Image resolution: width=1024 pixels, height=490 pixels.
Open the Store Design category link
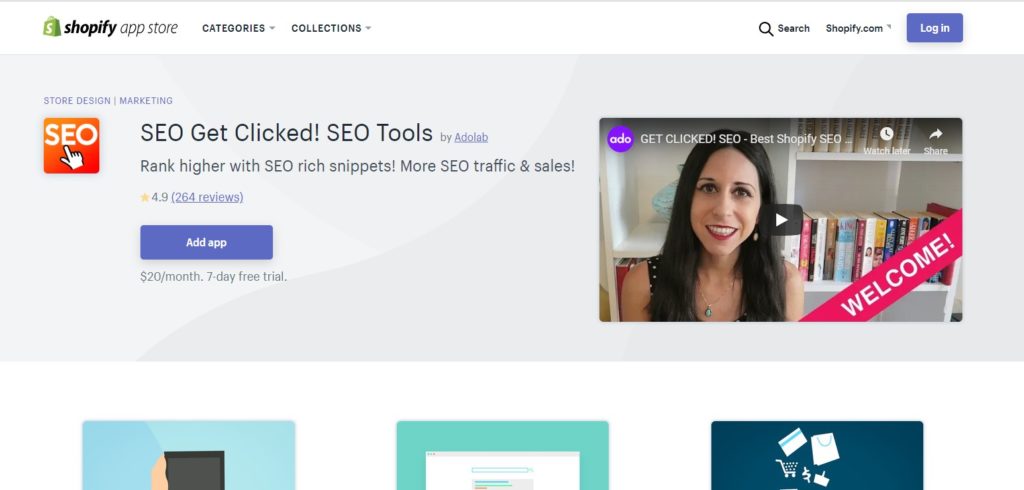click(77, 101)
